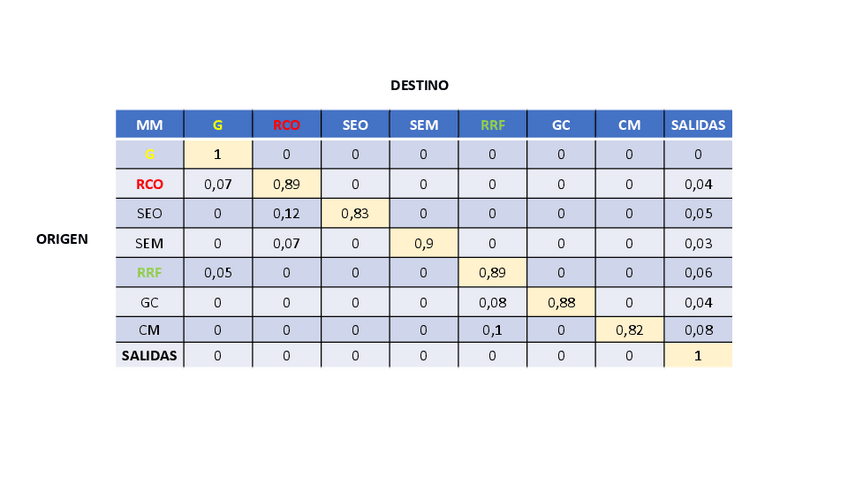Click the DESTINO title text
Screen dimensions: 848x477
click(x=420, y=86)
